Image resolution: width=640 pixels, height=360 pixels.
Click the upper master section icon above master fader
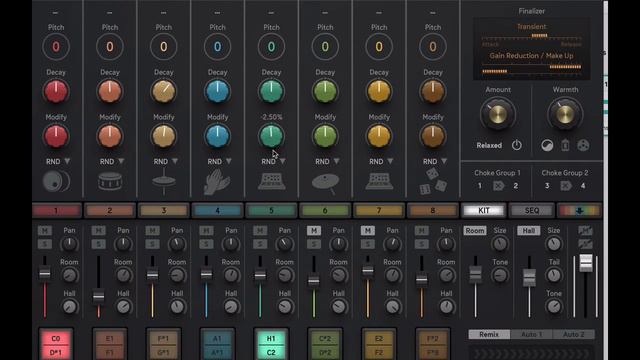[x=585, y=231]
